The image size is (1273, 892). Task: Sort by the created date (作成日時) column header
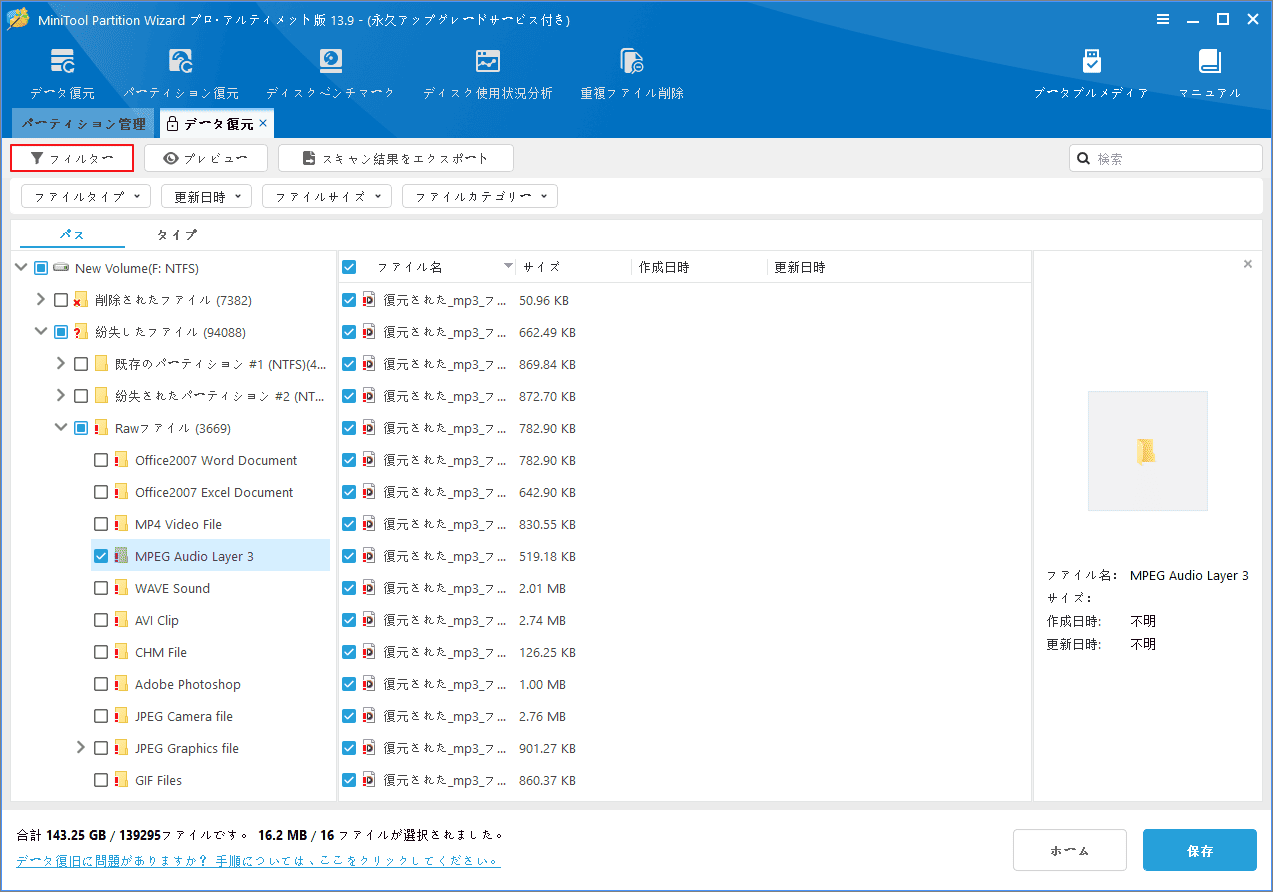tap(664, 267)
